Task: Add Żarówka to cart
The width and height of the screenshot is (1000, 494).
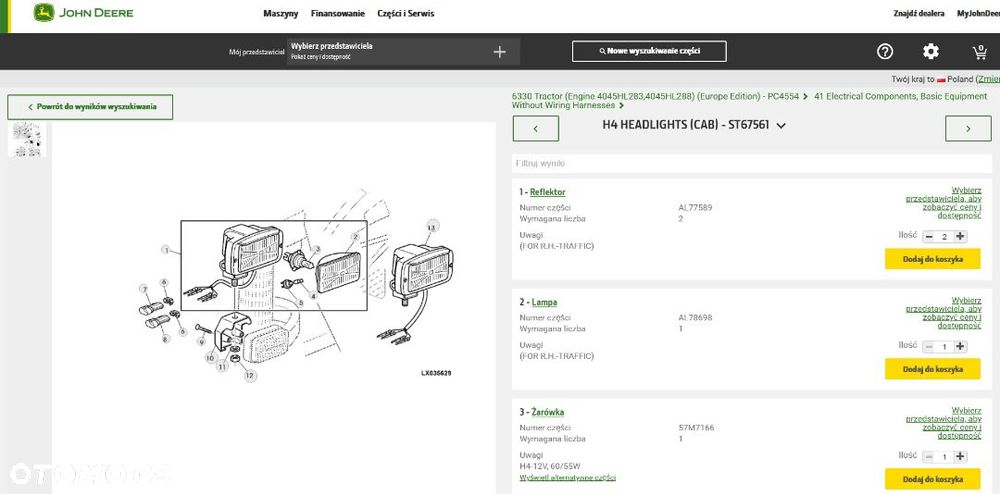Action: pyautogui.click(x=932, y=479)
